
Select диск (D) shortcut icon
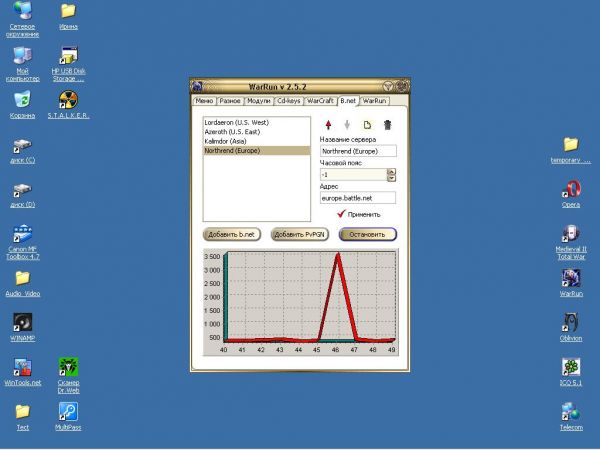coord(23,196)
